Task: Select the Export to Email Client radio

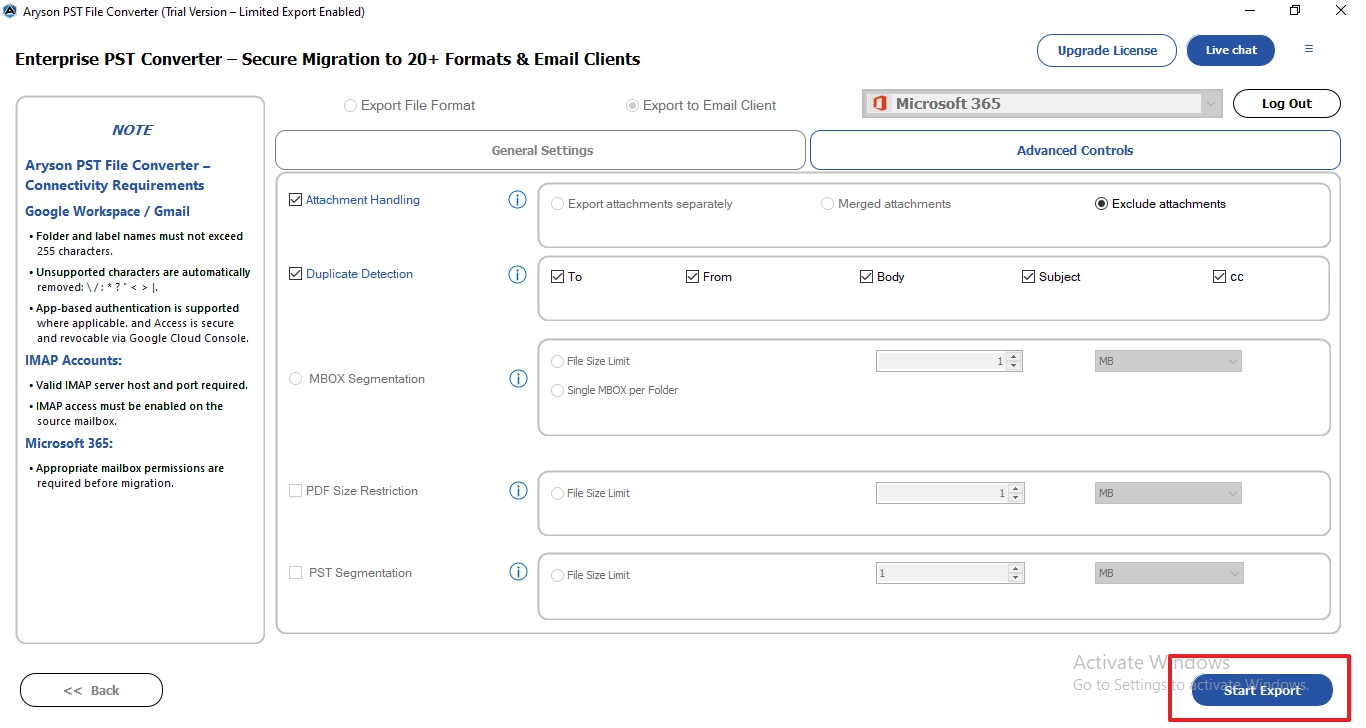Action: click(632, 105)
